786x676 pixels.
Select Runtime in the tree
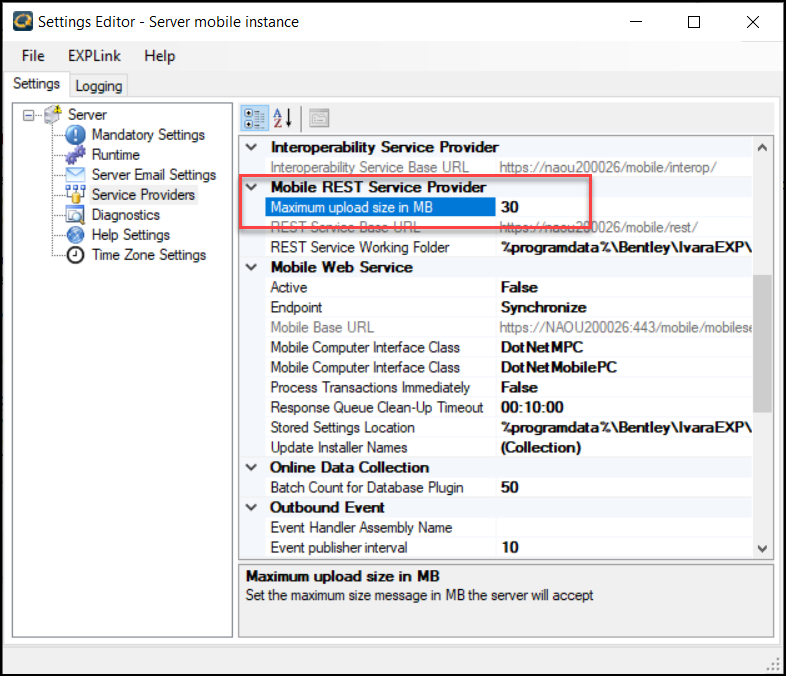click(x=116, y=155)
